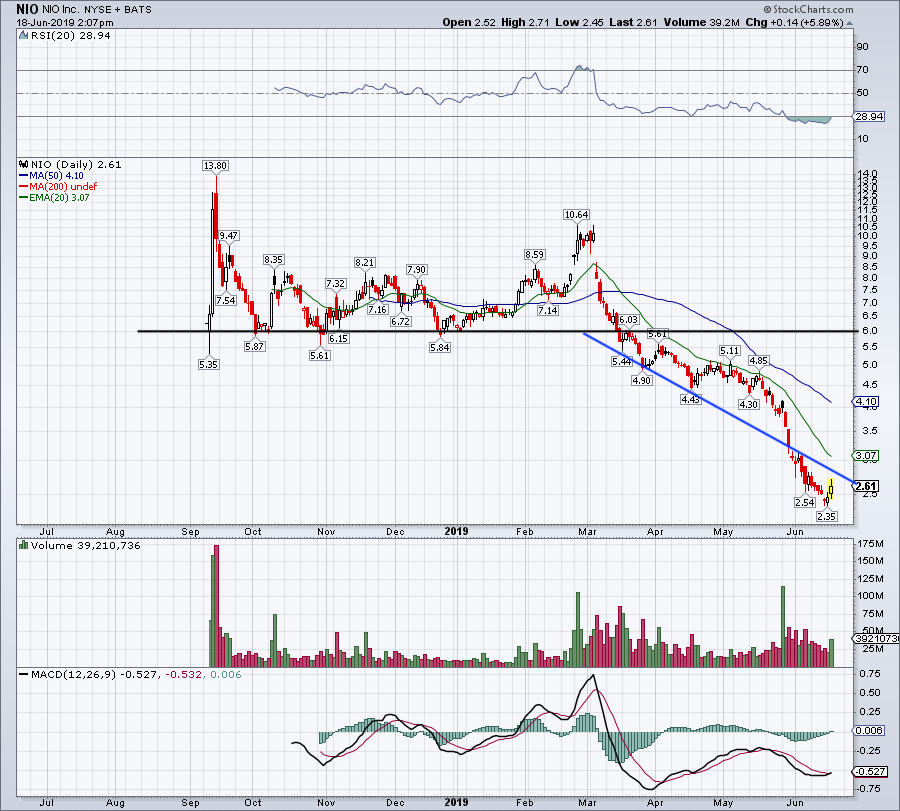Click the candlestick icon beside NIO (Daily)
Viewport: 900px width, 811px height.
click(x=24, y=164)
